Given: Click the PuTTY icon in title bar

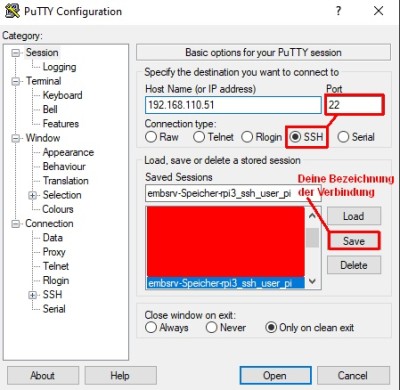Looking at the screenshot, I should 12,11.
